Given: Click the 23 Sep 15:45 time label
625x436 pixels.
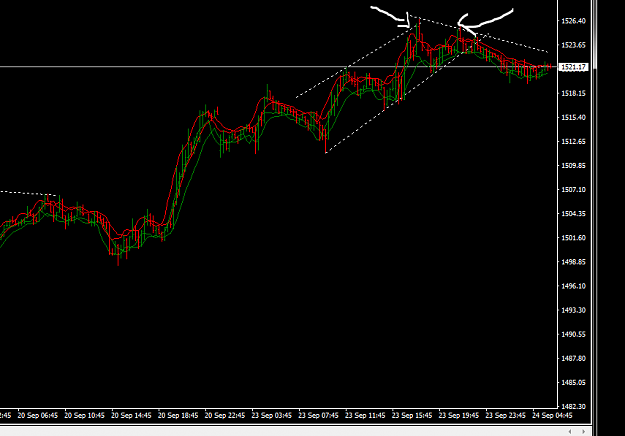Looking at the screenshot, I should pos(412,416).
